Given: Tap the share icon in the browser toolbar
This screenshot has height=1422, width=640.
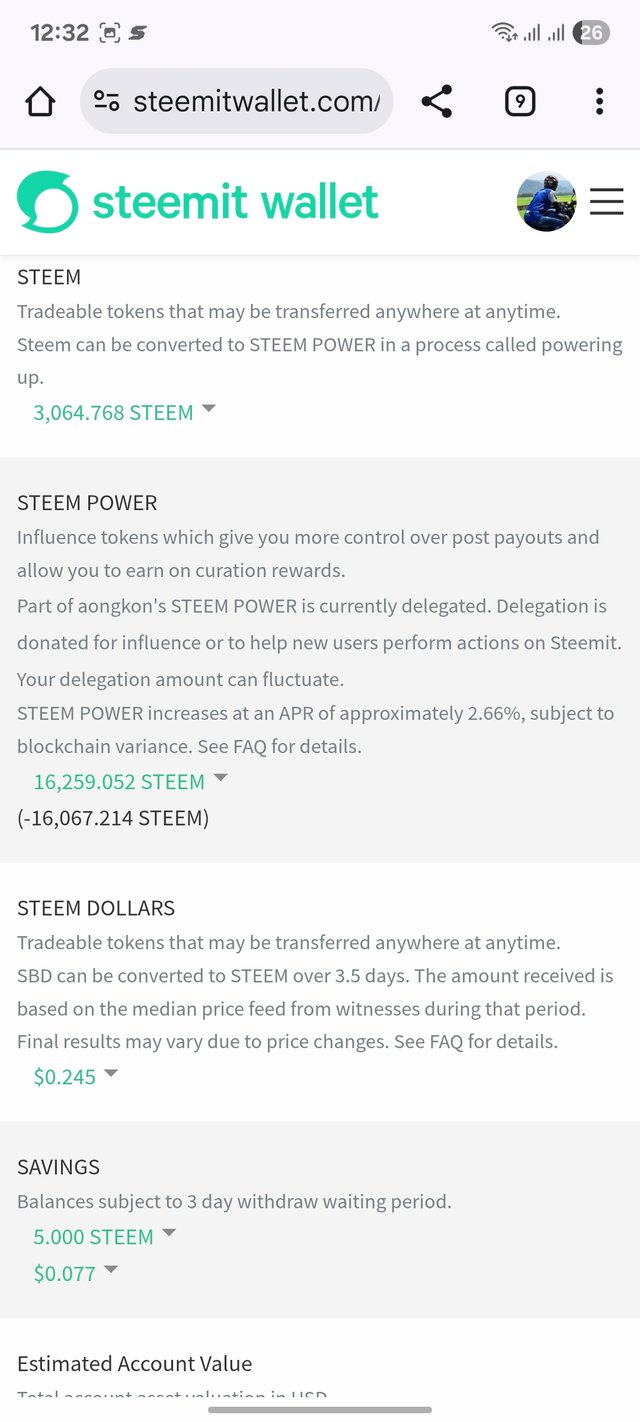Looking at the screenshot, I should tap(436, 101).
